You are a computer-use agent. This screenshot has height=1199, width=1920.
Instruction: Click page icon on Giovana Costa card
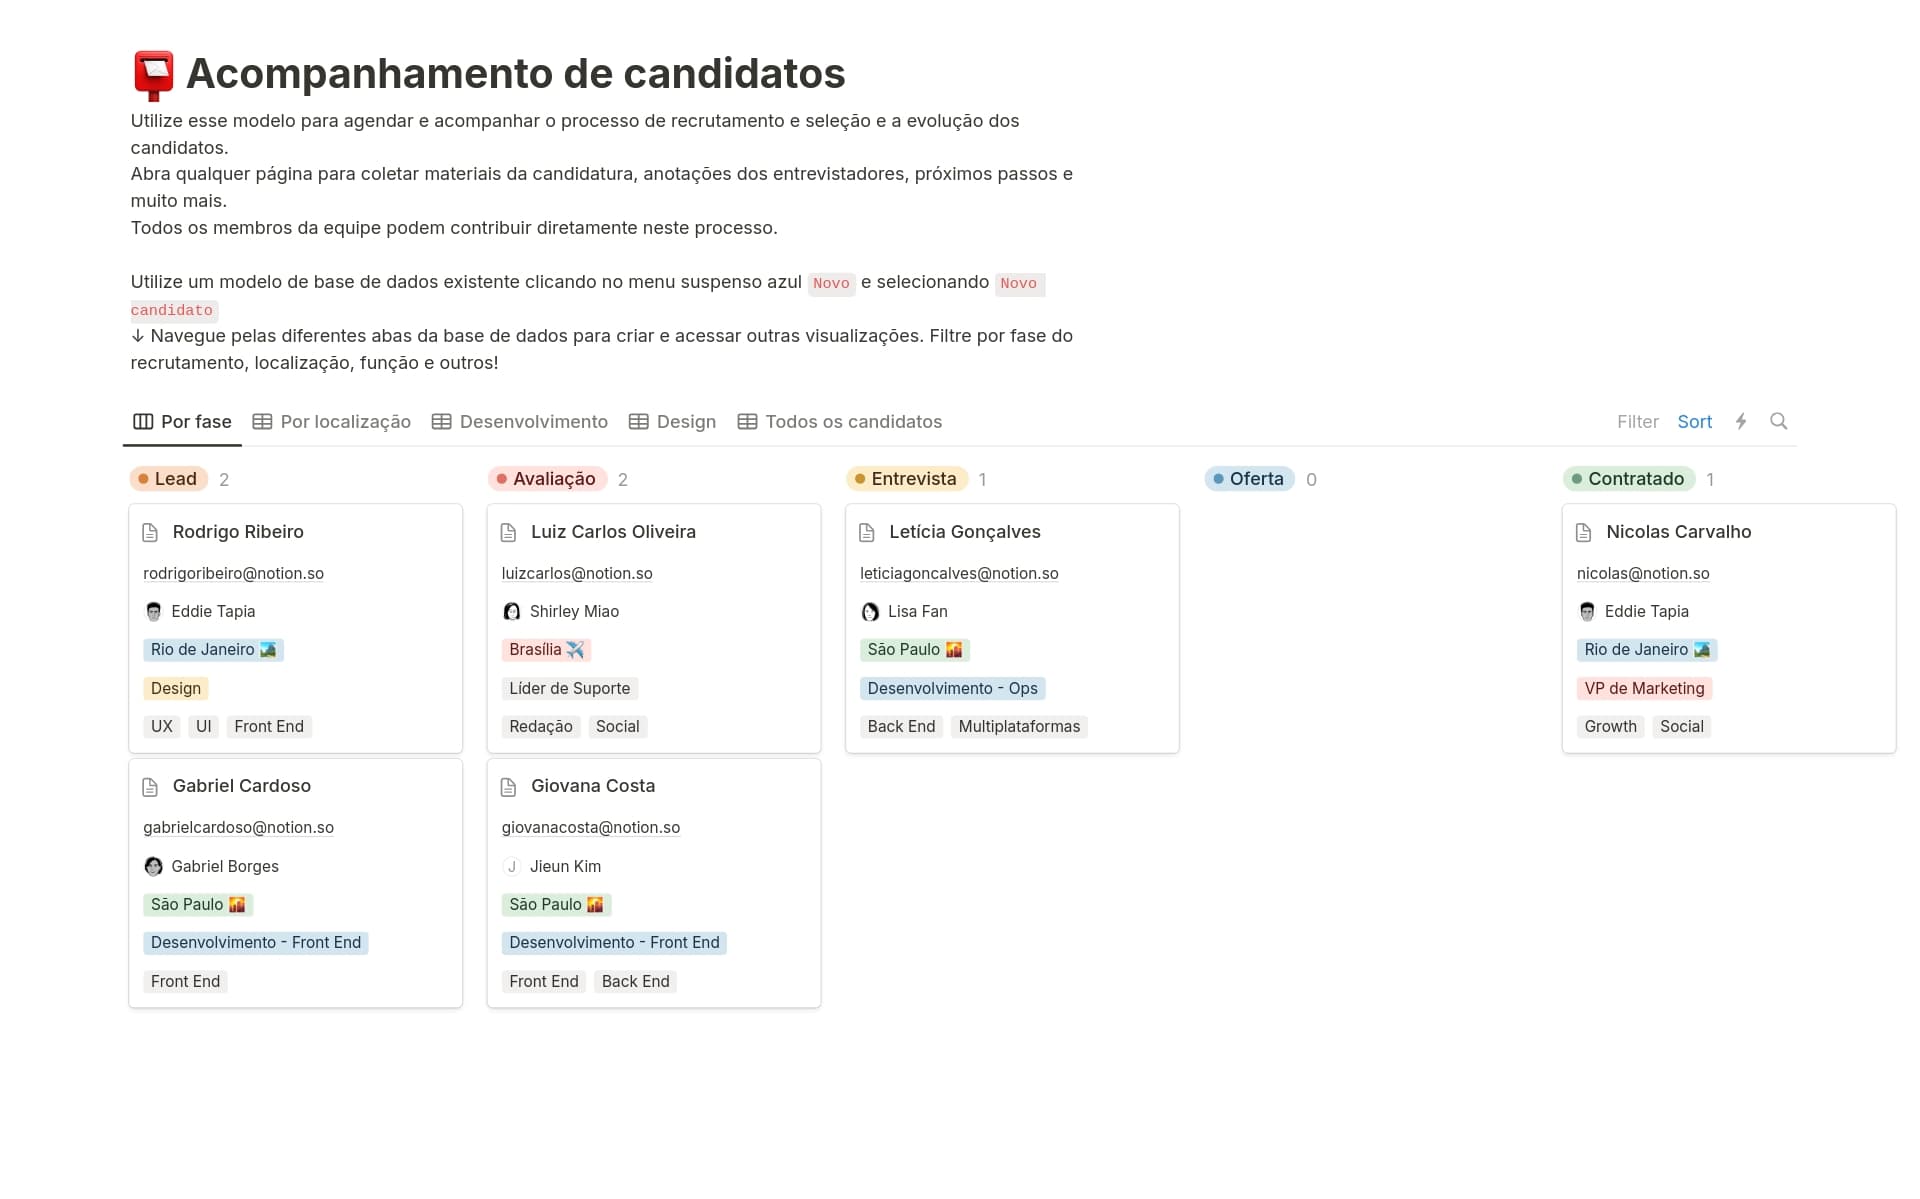[508, 787]
